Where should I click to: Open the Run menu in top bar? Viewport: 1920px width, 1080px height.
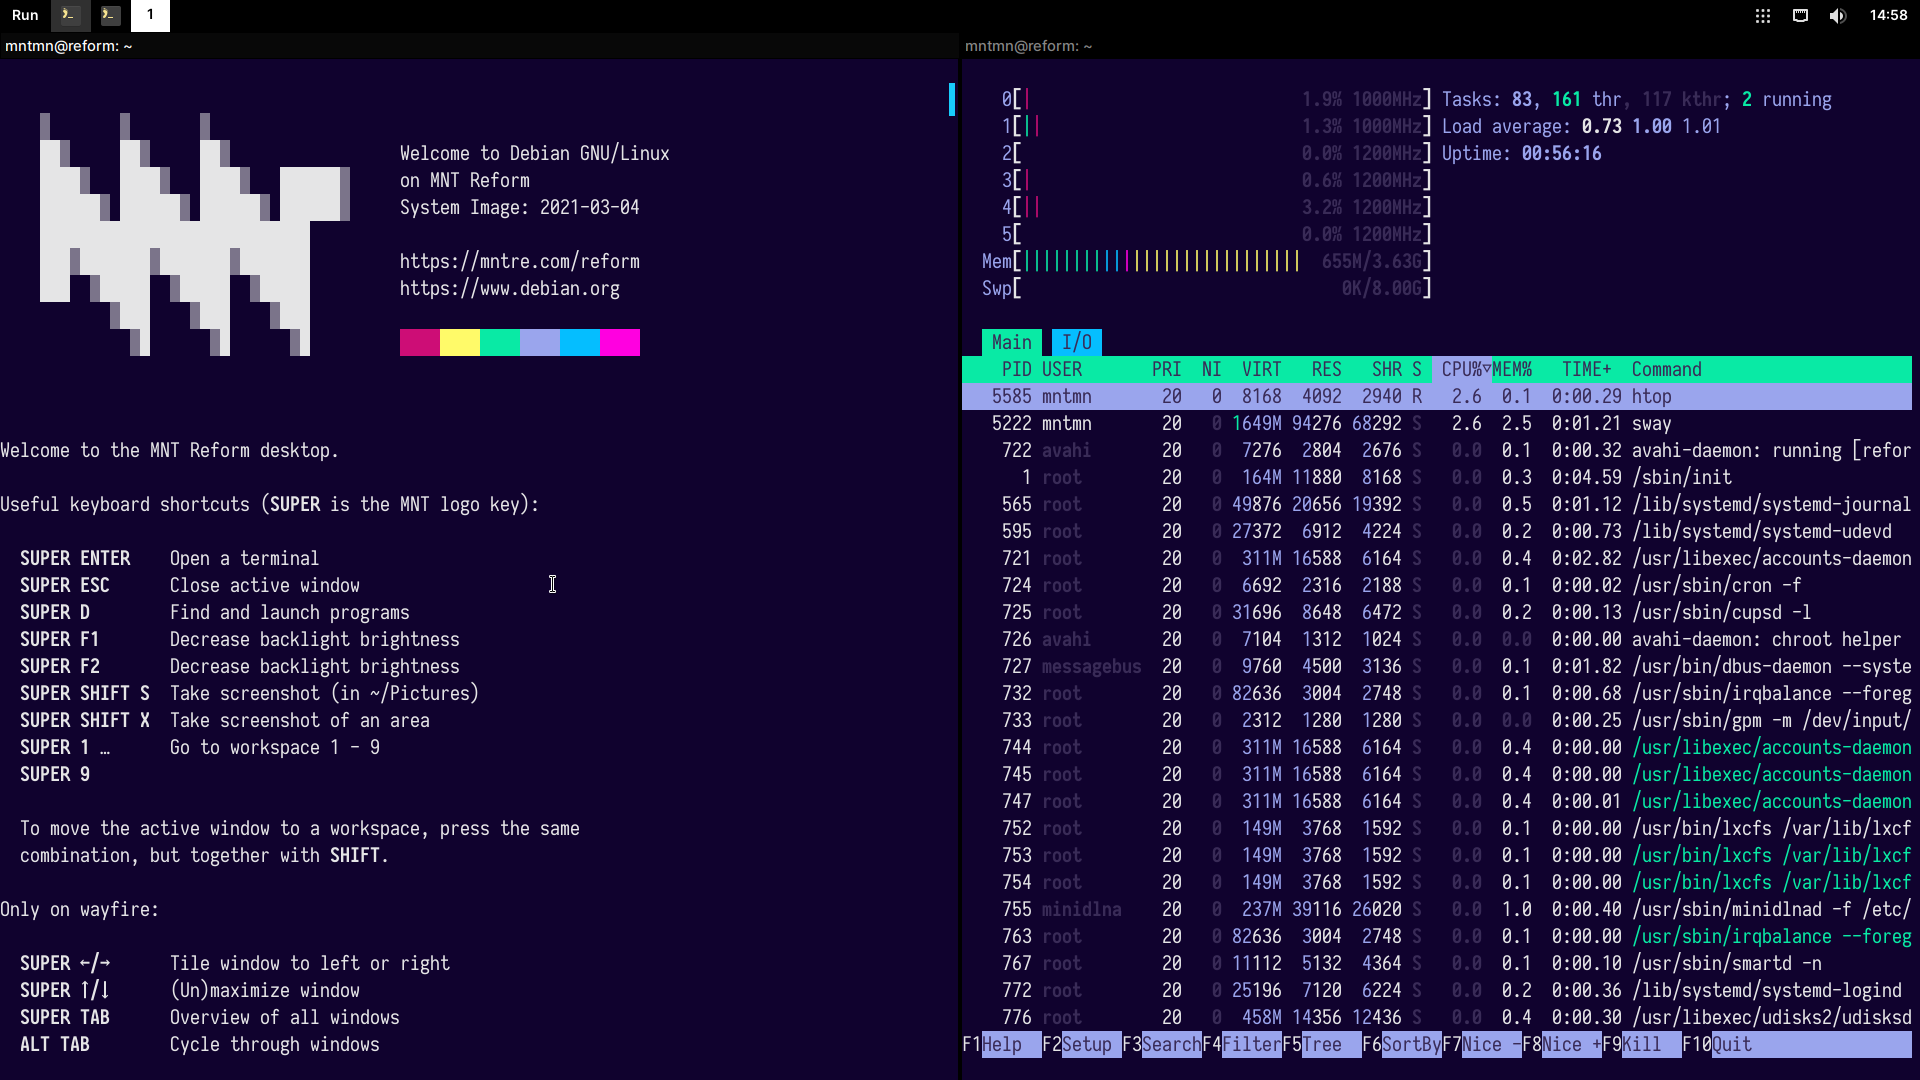tap(25, 15)
